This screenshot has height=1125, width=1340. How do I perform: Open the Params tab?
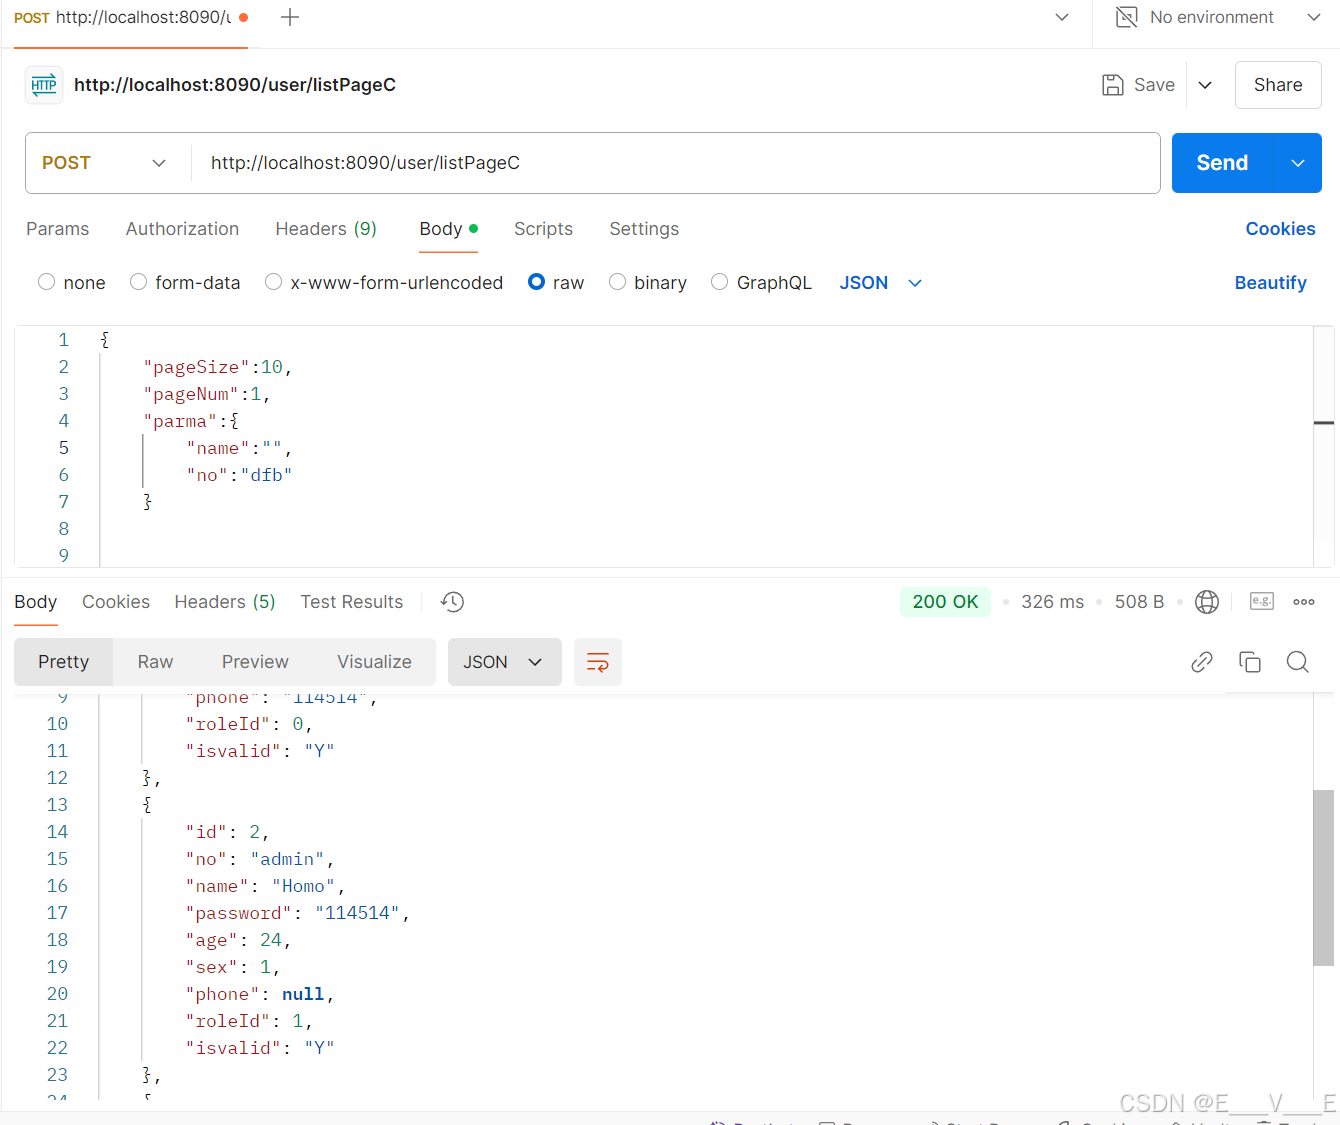point(57,229)
